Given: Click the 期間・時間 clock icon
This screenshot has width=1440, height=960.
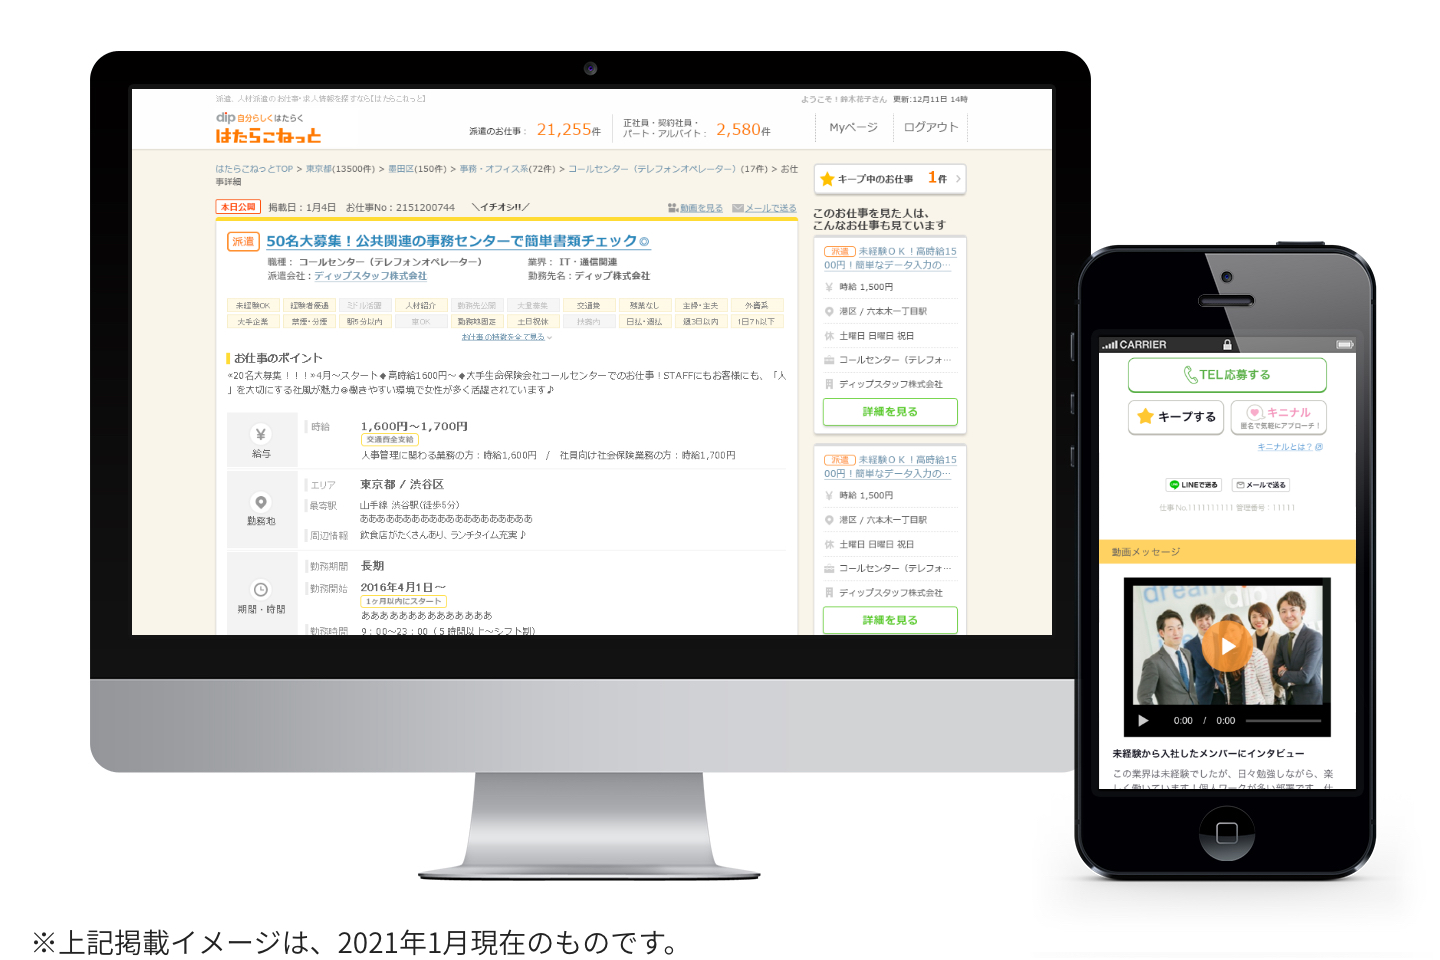Looking at the screenshot, I should [261, 590].
